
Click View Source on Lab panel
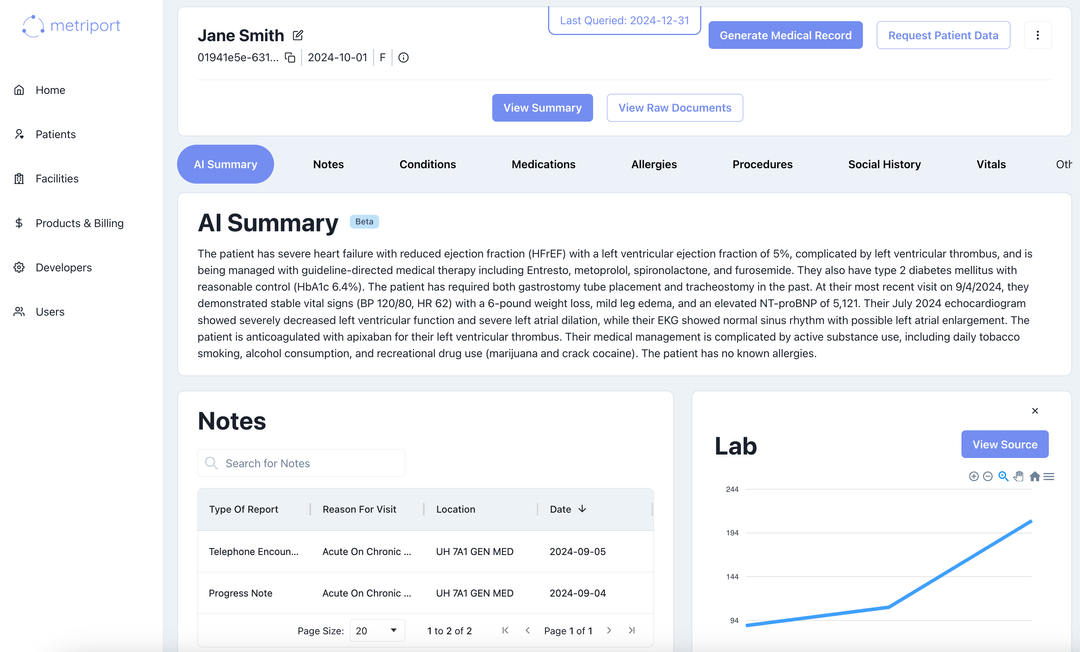pyautogui.click(x=1005, y=445)
